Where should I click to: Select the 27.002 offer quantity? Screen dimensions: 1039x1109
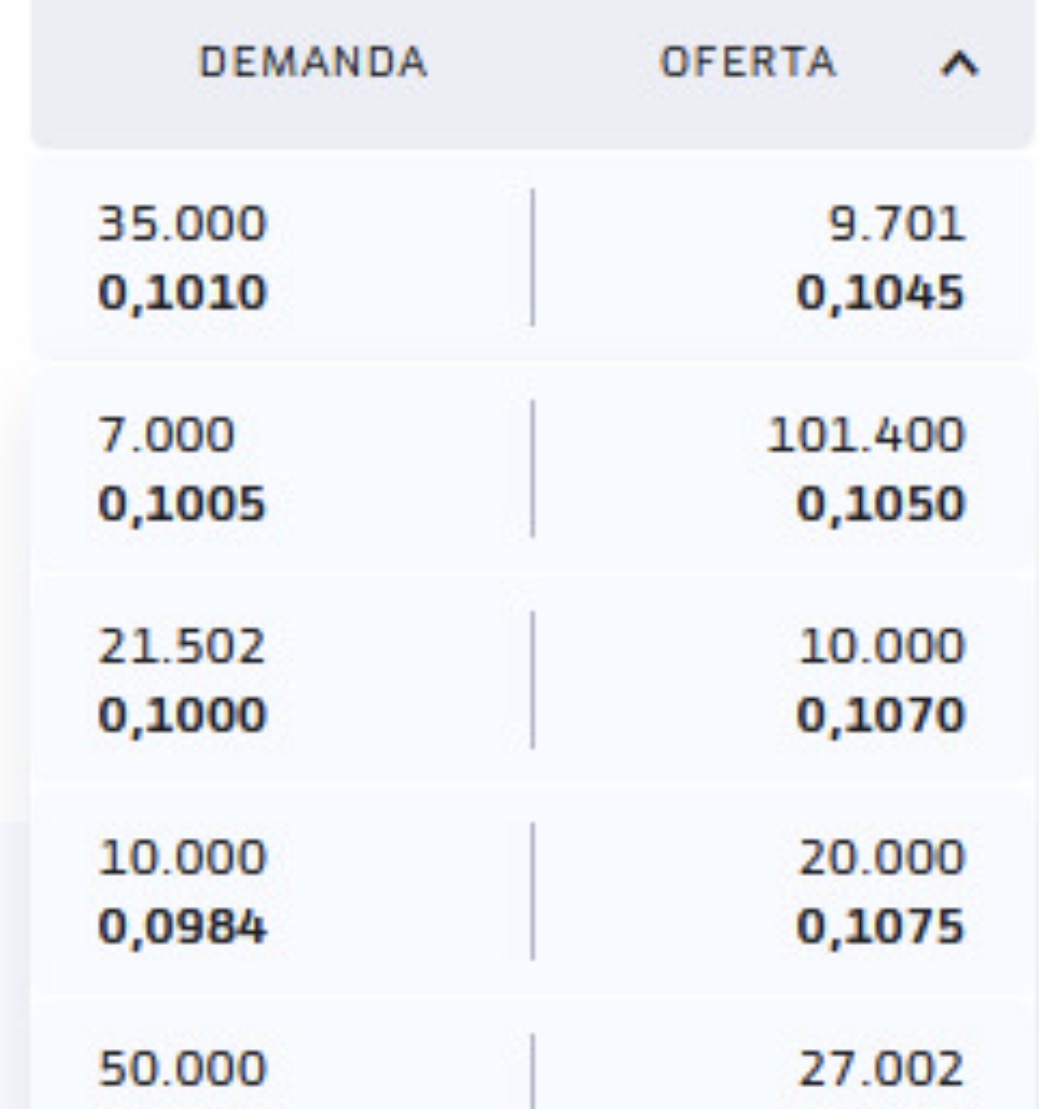coord(880,1070)
